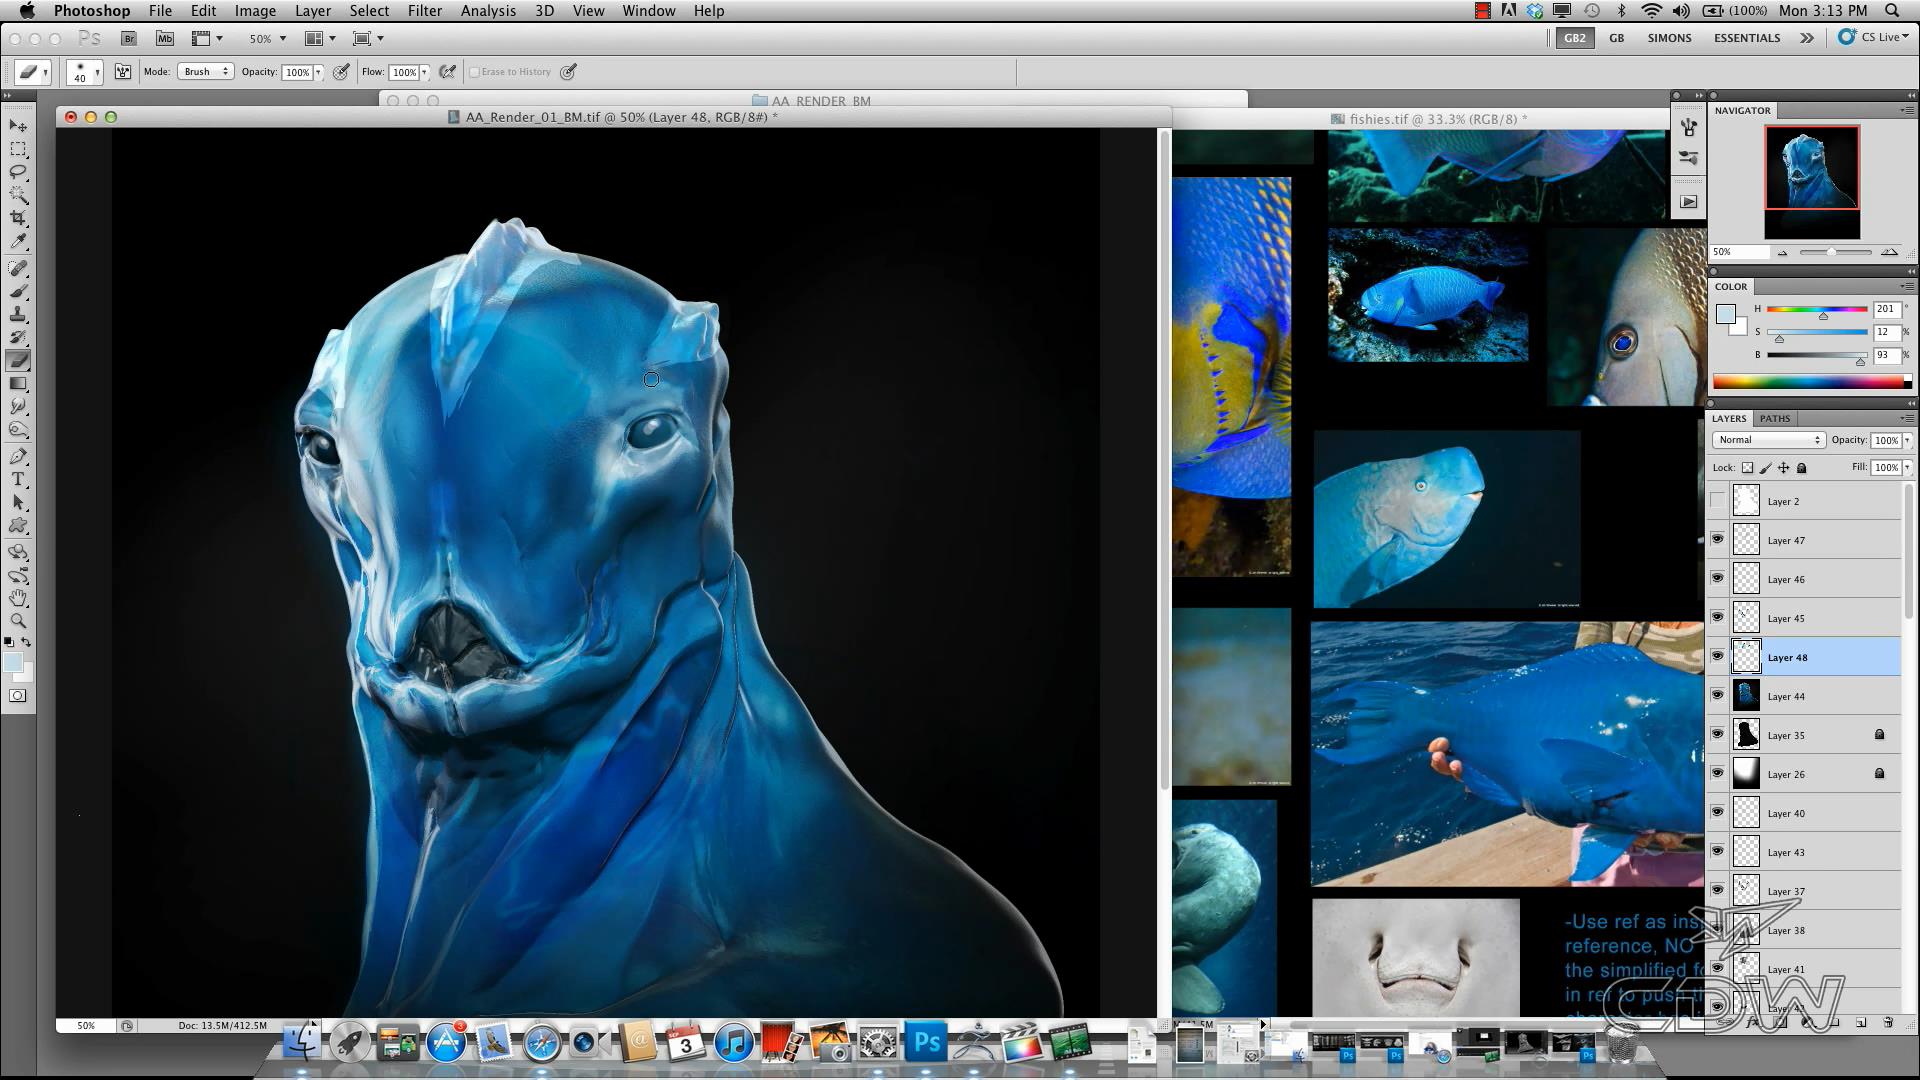This screenshot has height=1080, width=1920.
Task: Select the Brush tool in toolbox
Action: [18, 291]
